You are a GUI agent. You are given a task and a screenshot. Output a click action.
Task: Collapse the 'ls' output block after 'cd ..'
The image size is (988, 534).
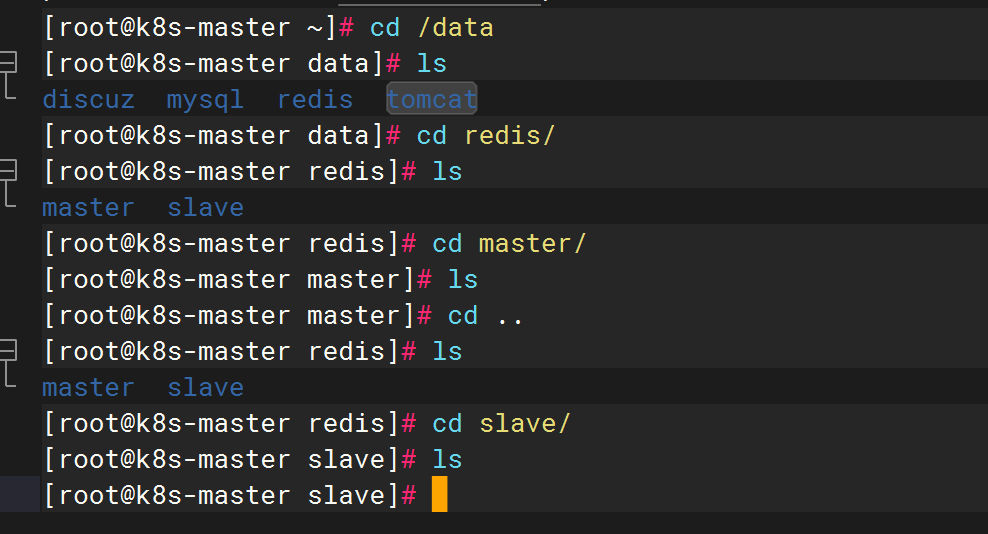coord(8,351)
